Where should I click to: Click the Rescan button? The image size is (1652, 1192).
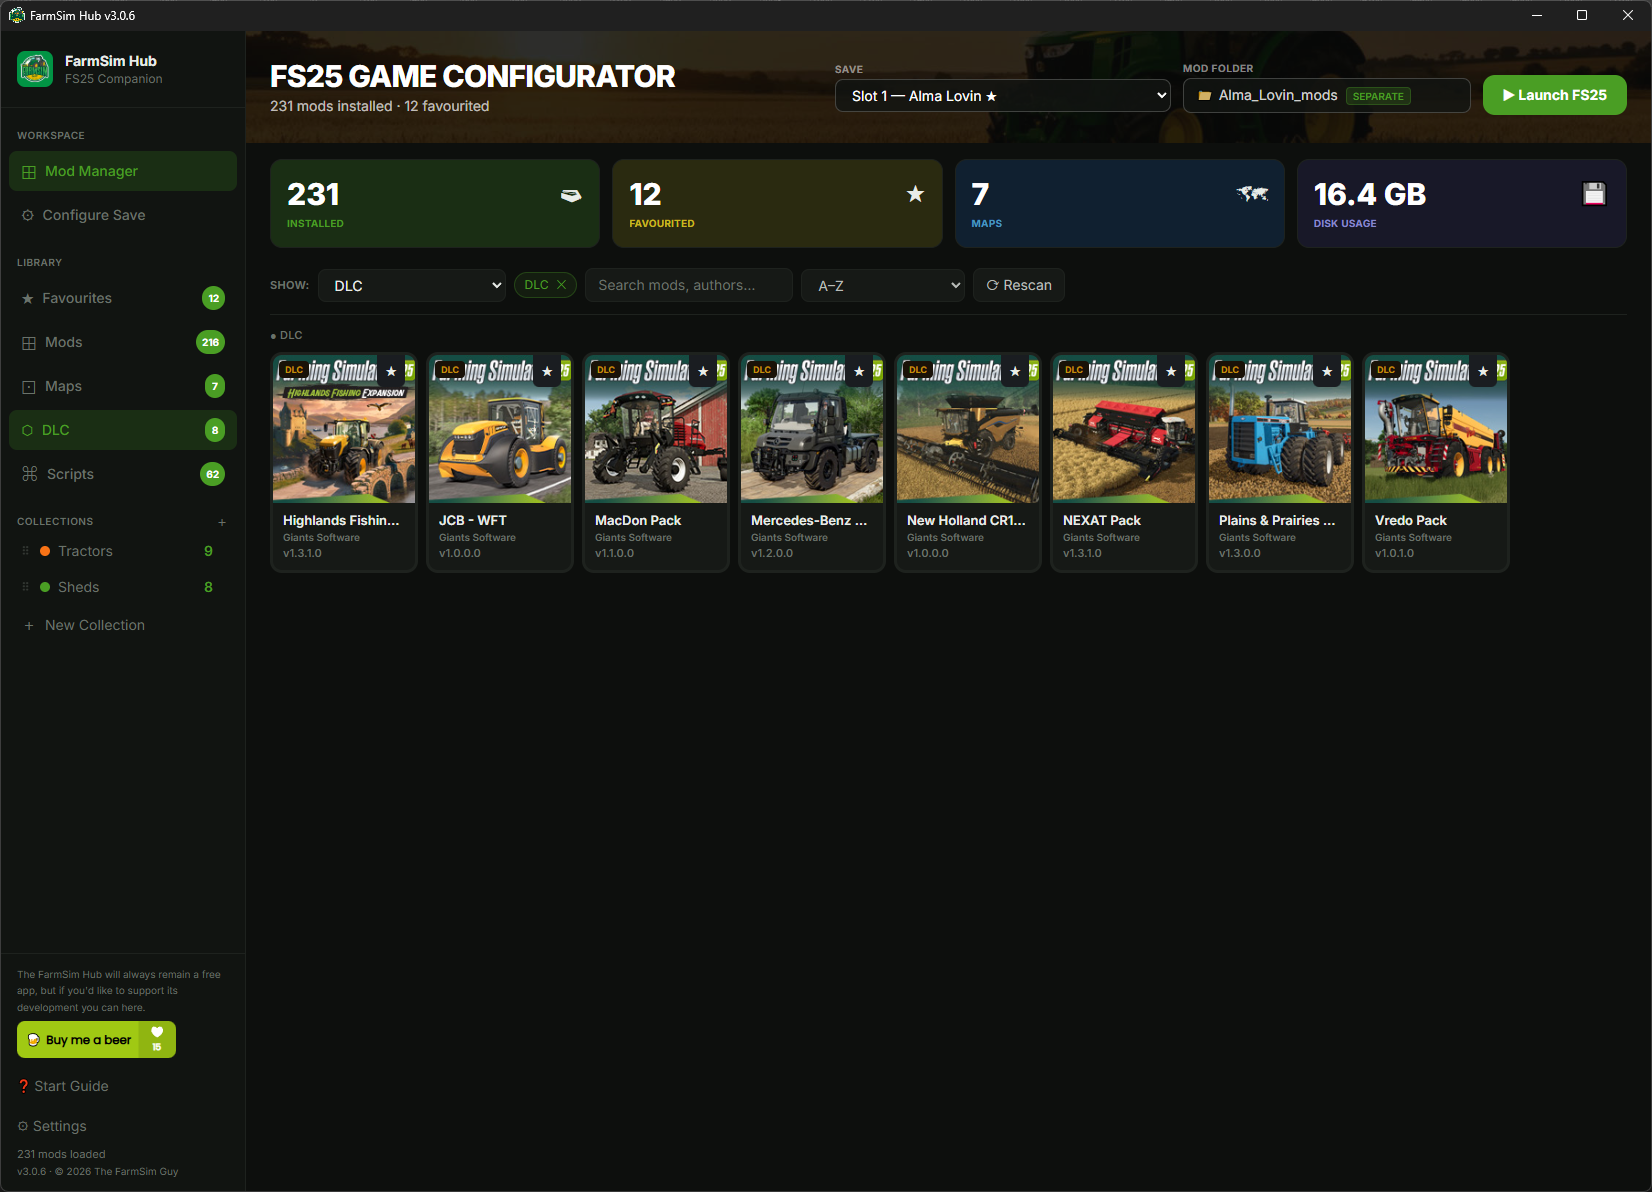point(1018,285)
